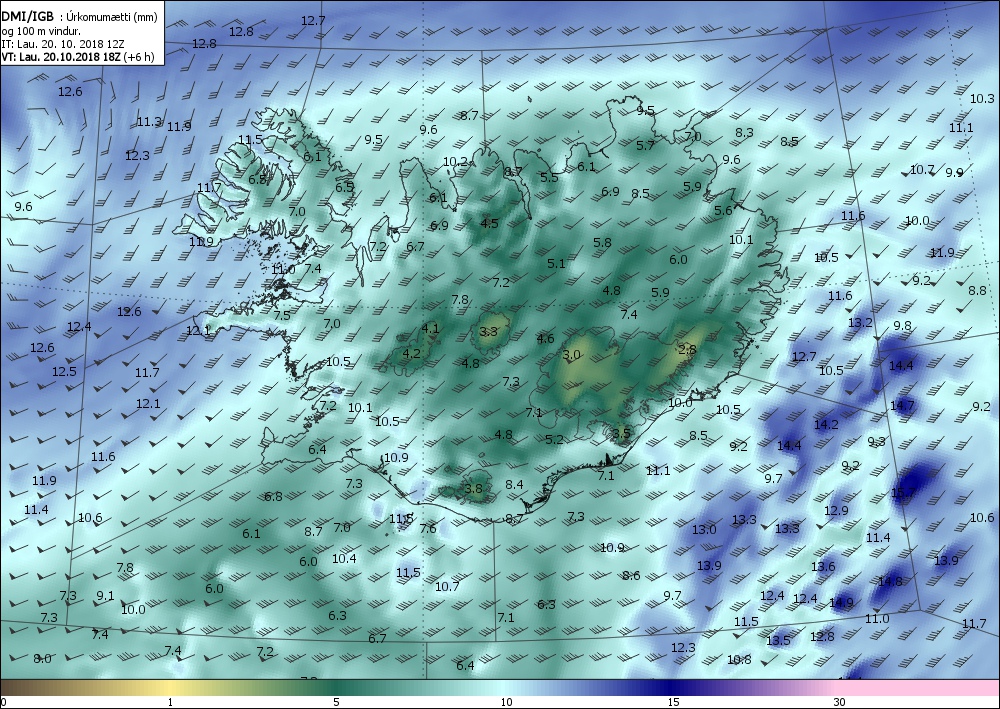Click the 13.5 value on the map
The image size is (1000, 709).
778,641
